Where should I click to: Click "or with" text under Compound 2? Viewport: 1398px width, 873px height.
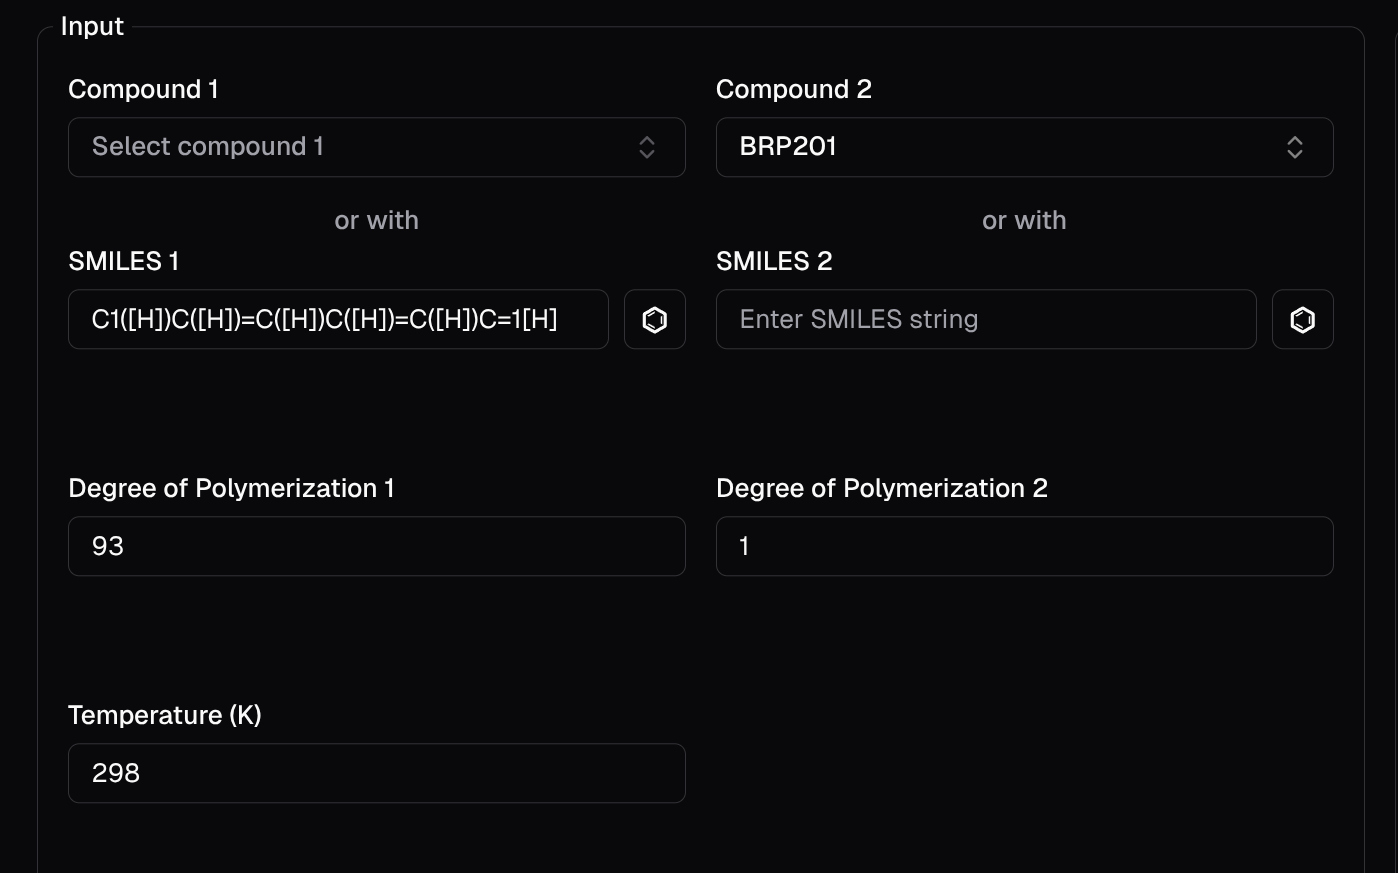point(1024,220)
